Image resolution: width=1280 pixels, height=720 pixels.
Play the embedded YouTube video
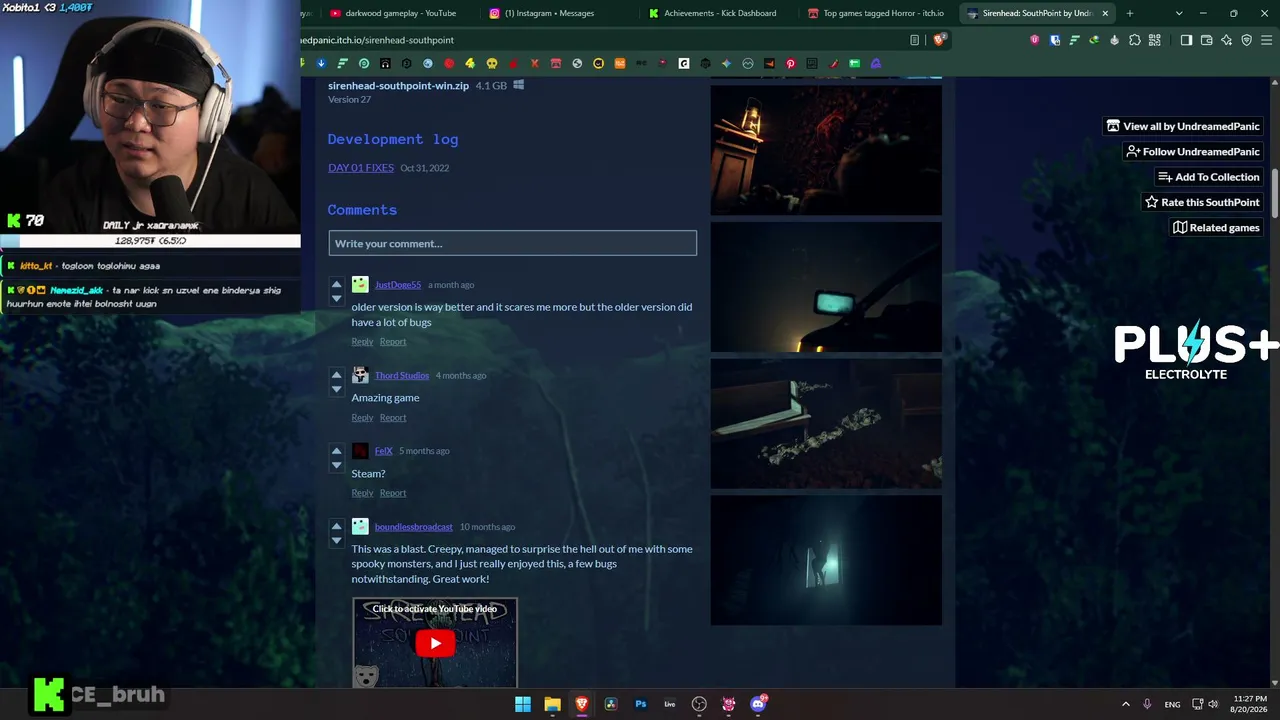point(435,643)
